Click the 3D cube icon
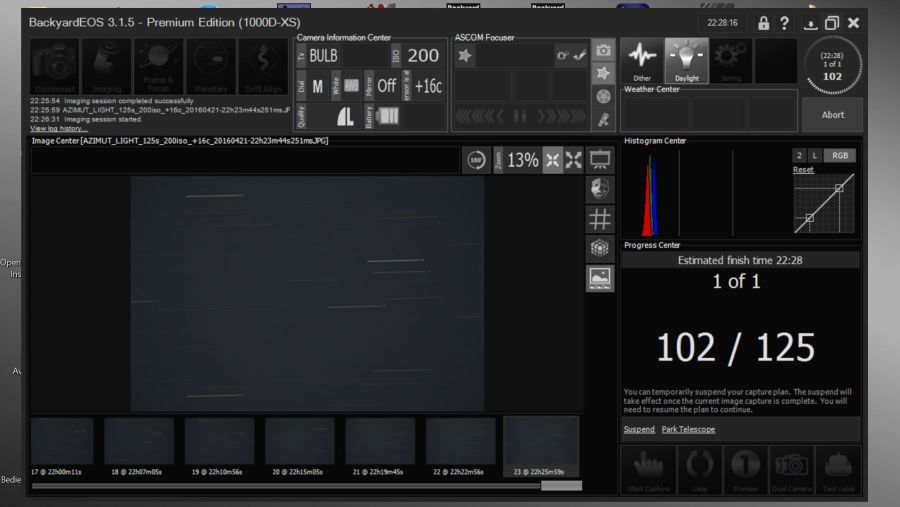The width and height of the screenshot is (900, 507). tap(600, 249)
